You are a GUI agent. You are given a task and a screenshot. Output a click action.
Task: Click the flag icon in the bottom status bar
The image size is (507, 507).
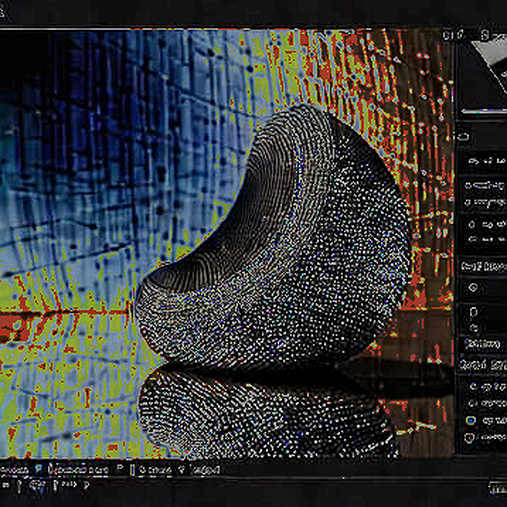pos(120,468)
